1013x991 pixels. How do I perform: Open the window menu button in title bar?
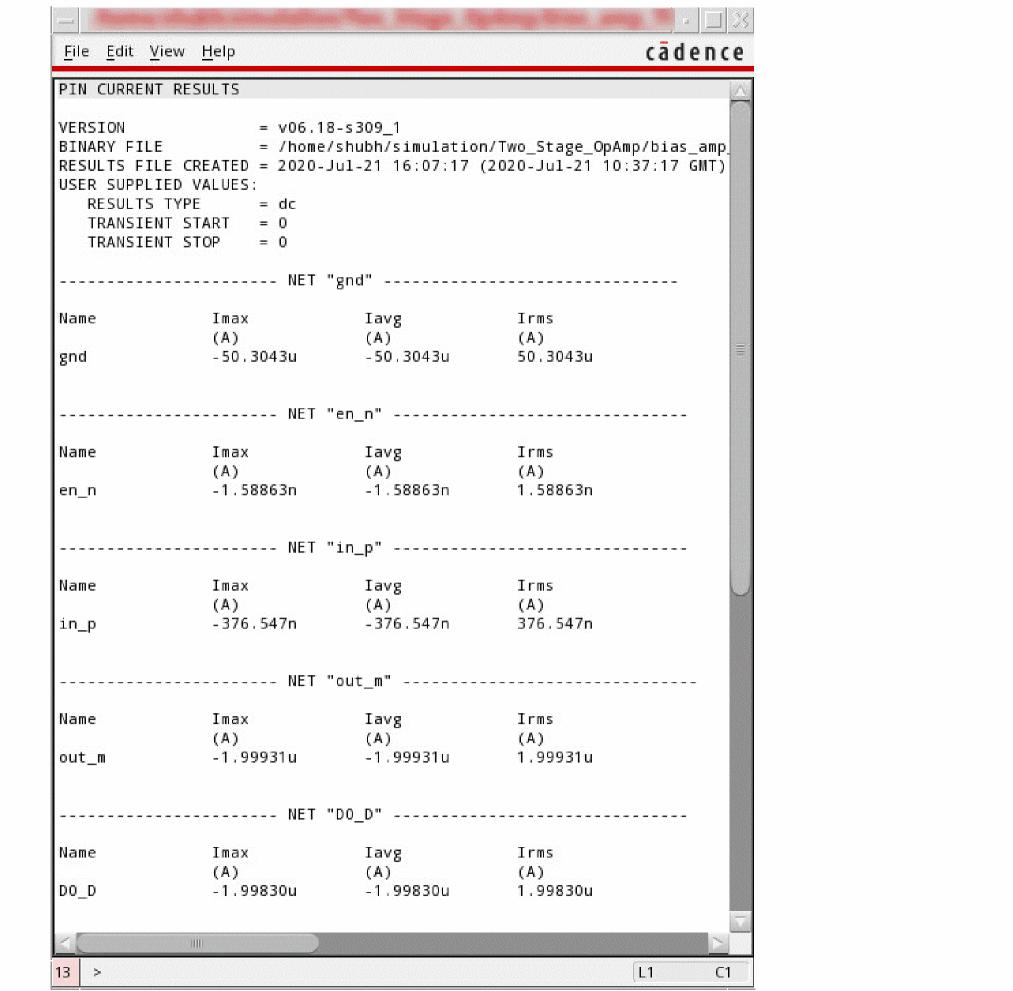click(65, 21)
